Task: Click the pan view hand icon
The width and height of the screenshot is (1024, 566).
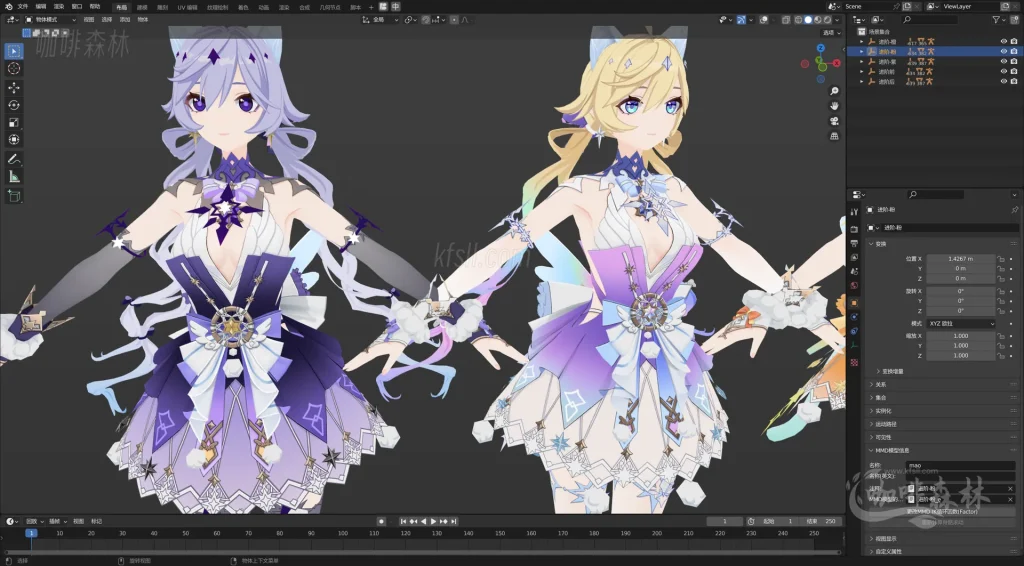Action: pyautogui.click(x=834, y=106)
